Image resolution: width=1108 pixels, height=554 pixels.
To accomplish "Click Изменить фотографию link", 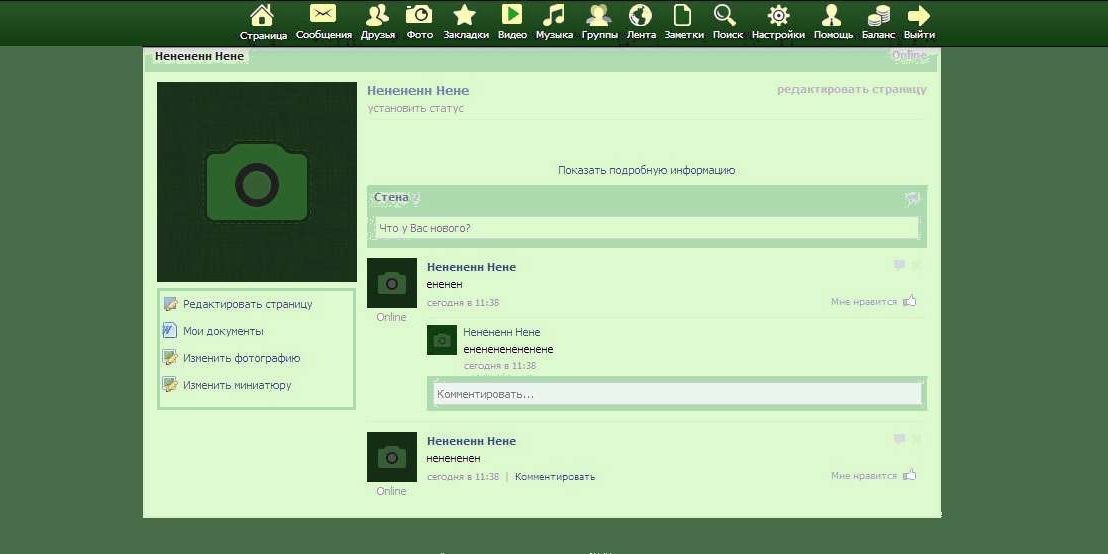I will tap(241, 358).
